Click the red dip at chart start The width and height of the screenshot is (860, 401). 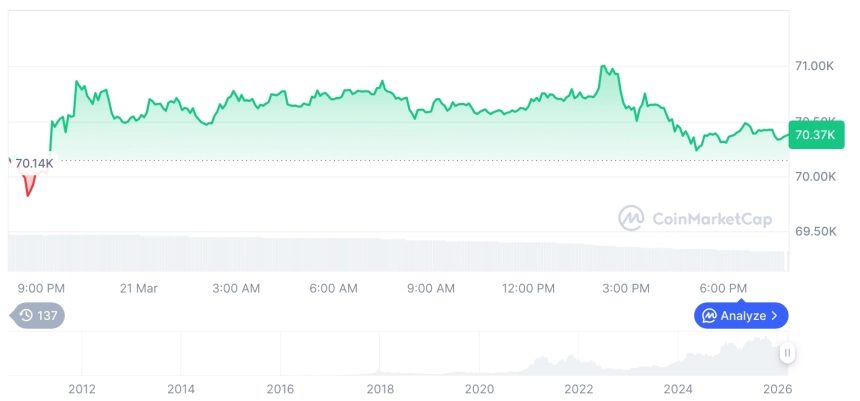28,188
